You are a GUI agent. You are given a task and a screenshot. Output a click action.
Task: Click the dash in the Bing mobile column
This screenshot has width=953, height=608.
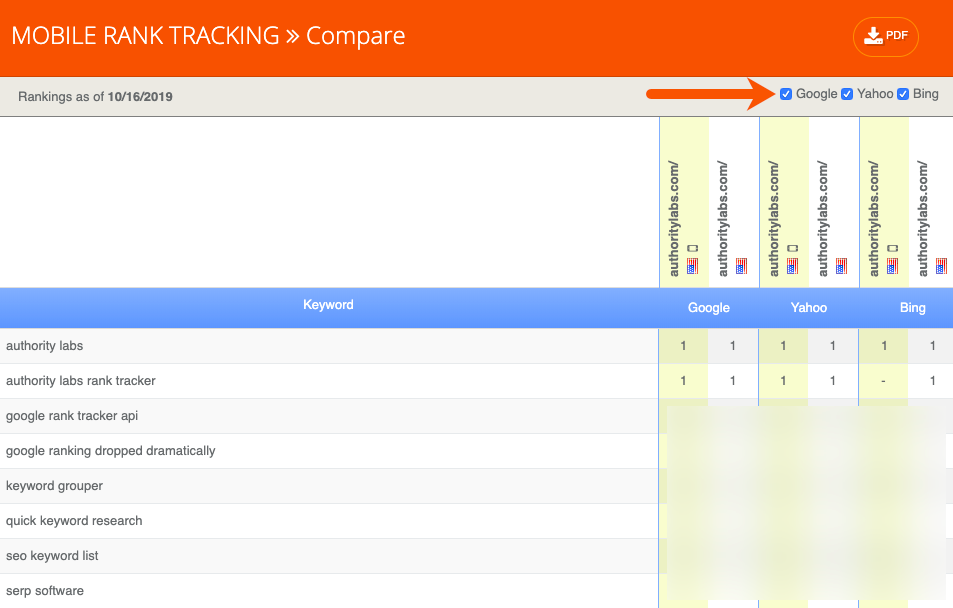[883, 381]
